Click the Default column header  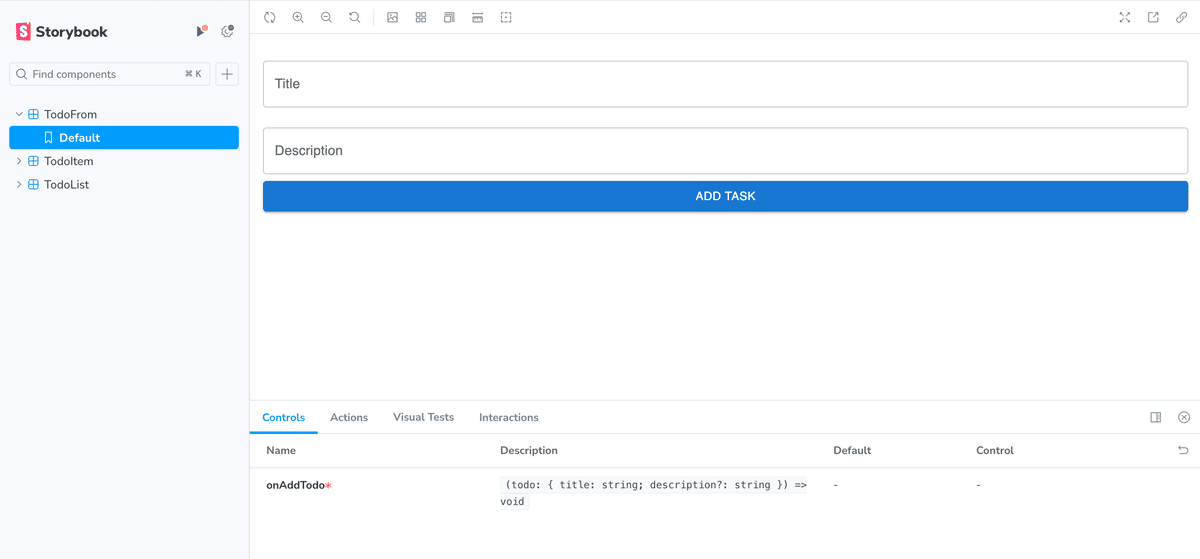pos(852,451)
